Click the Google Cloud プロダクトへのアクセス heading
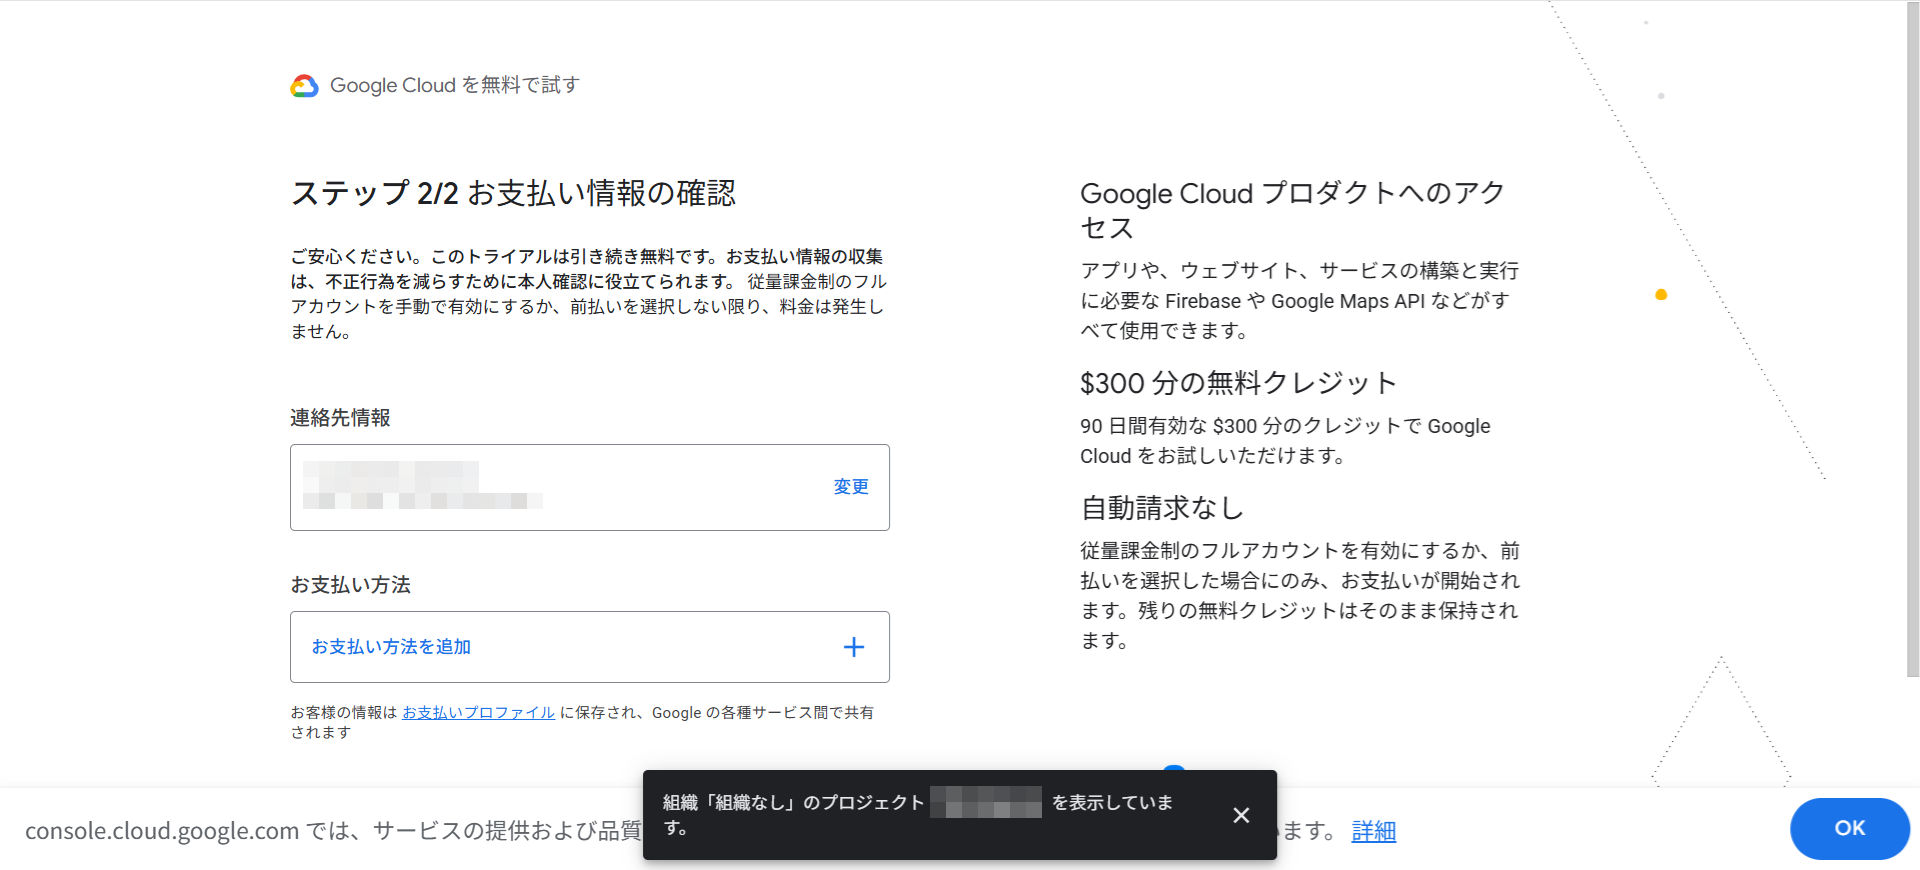 point(1291,210)
